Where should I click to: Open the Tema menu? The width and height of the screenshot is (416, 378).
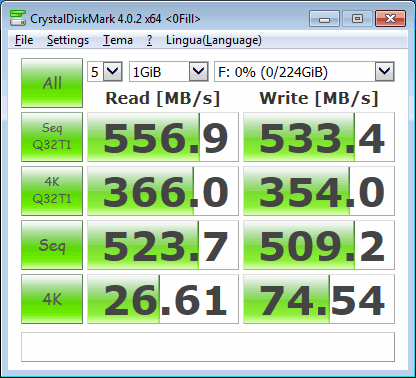pos(118,40)
